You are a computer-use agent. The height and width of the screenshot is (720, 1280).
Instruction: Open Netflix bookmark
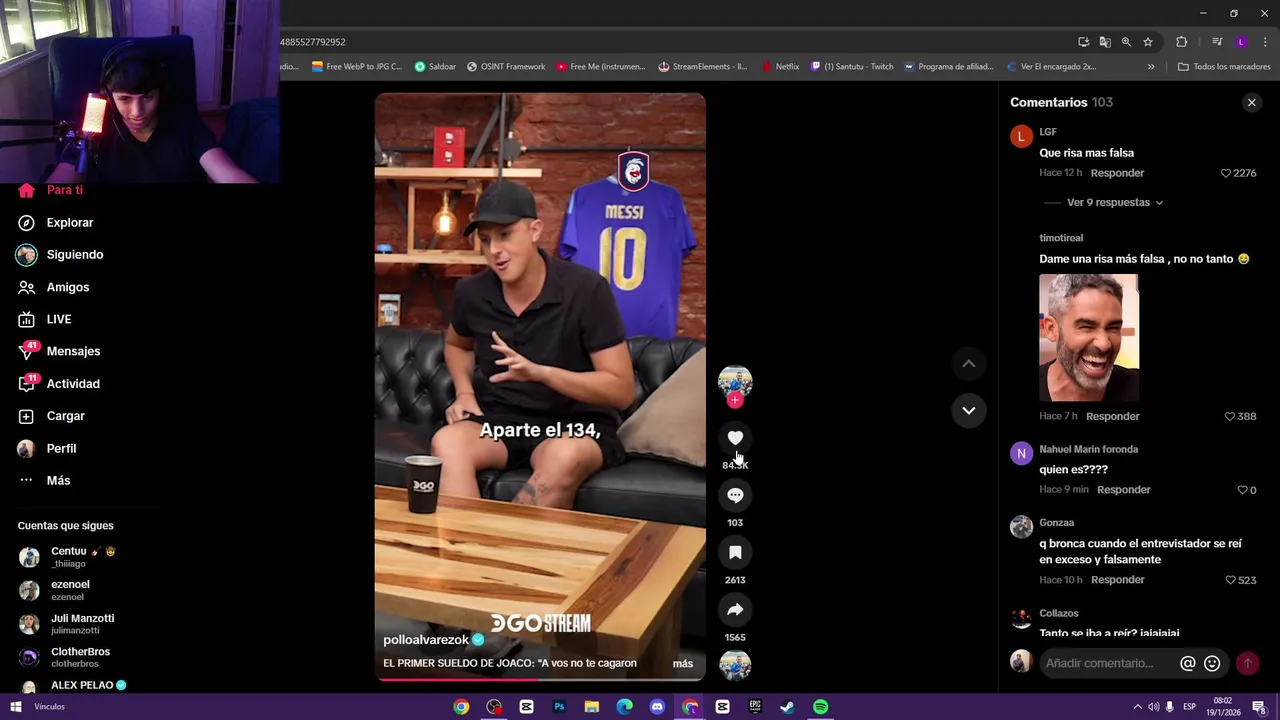[x=780, y=67]
